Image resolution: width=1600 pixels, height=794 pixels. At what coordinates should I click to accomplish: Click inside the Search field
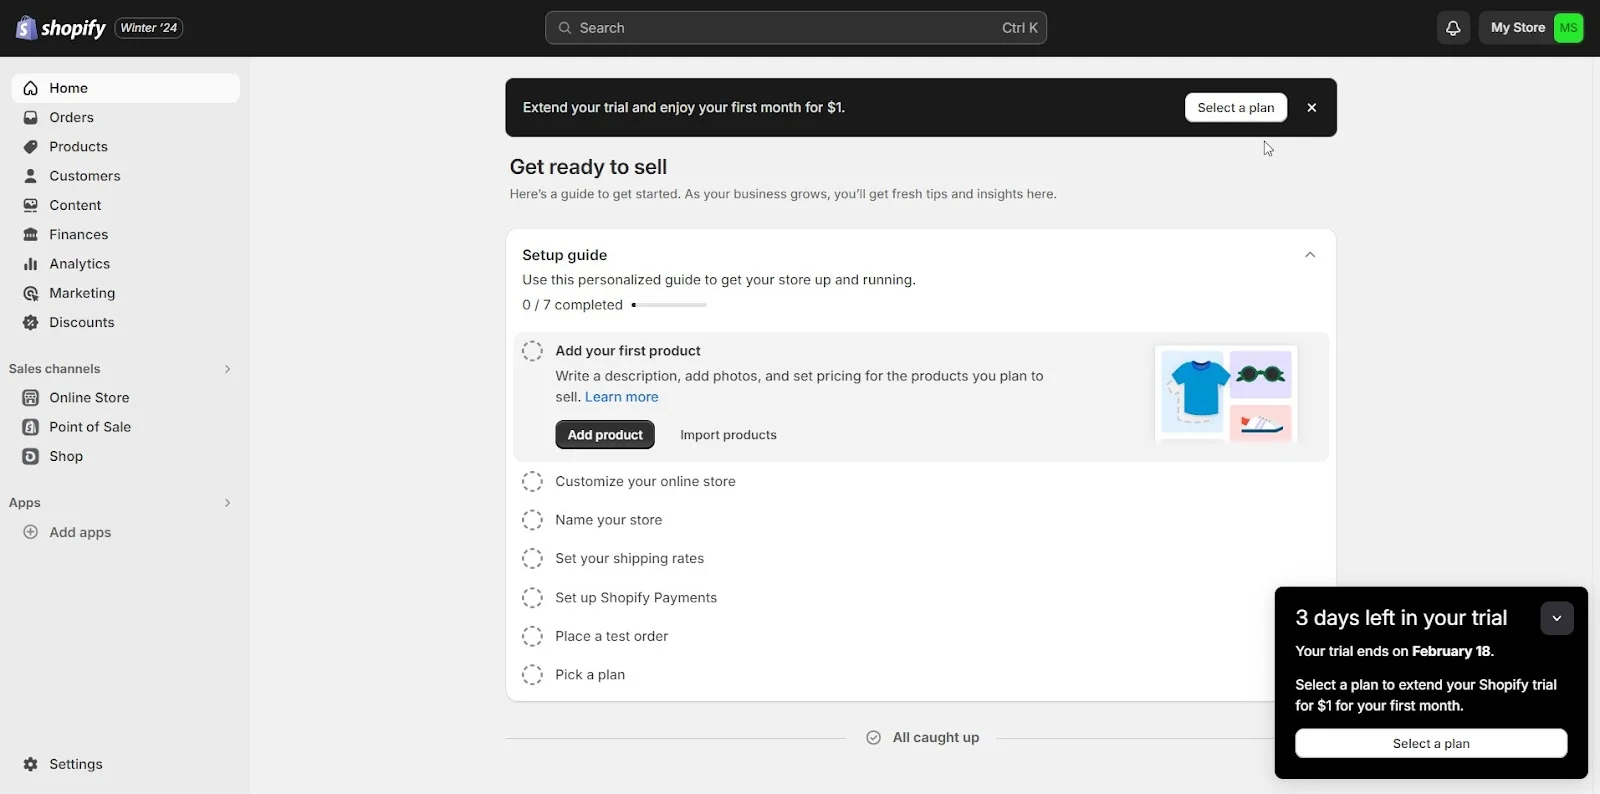[796, 27]
